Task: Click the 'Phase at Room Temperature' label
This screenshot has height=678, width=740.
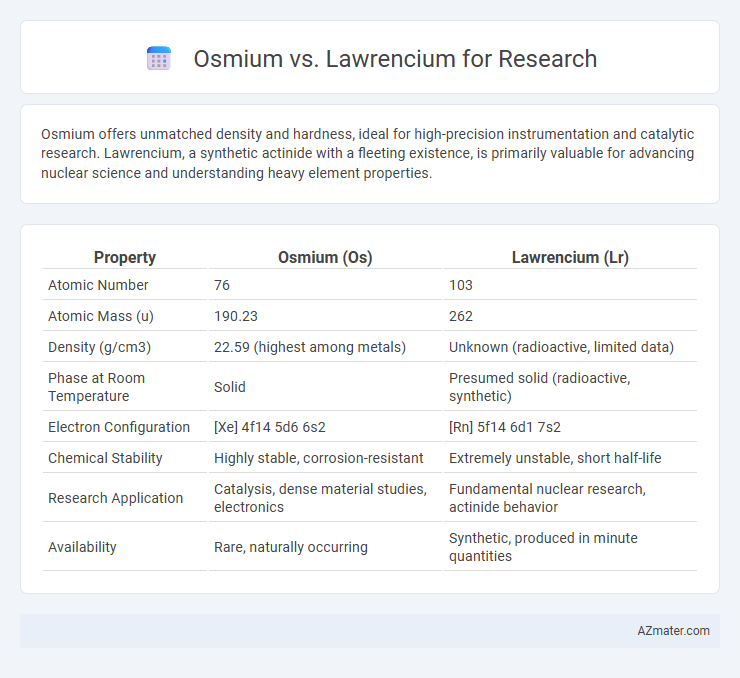Action: pos(96,387)
